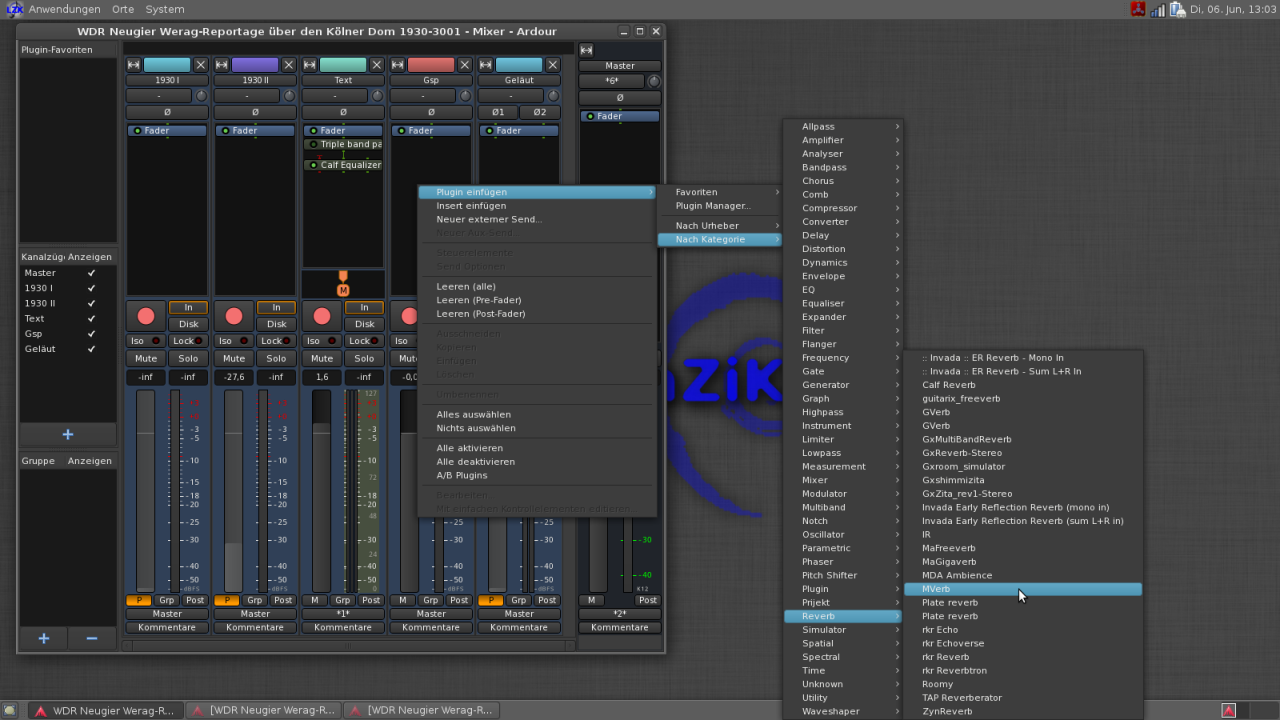Toggle visibility checkmark for Gsp
1280x720 pixels.
(91, 334)
